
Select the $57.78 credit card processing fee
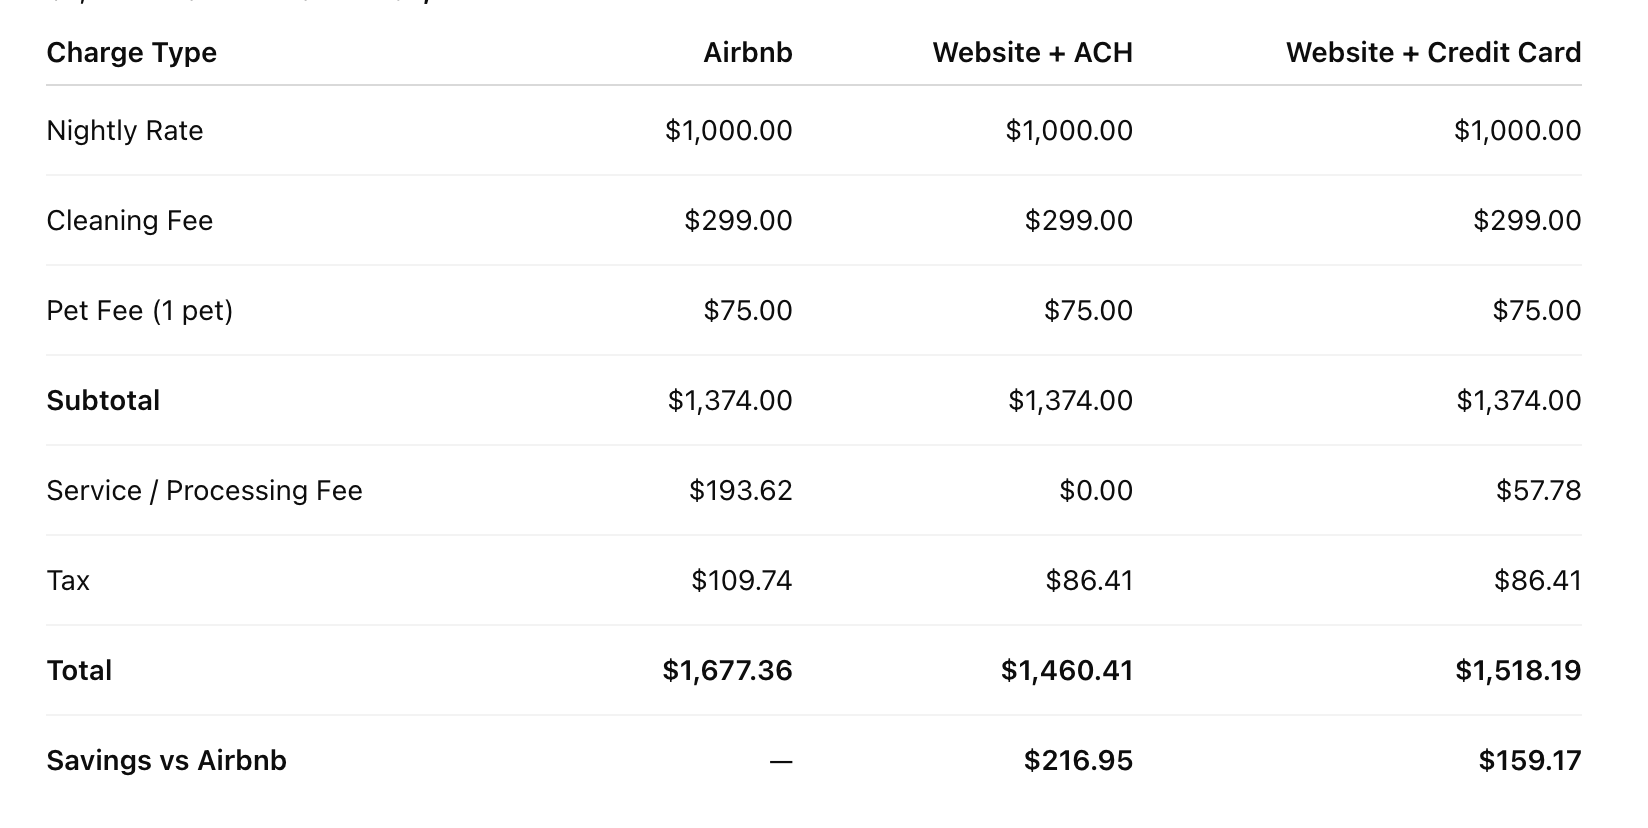point(1538,491)
